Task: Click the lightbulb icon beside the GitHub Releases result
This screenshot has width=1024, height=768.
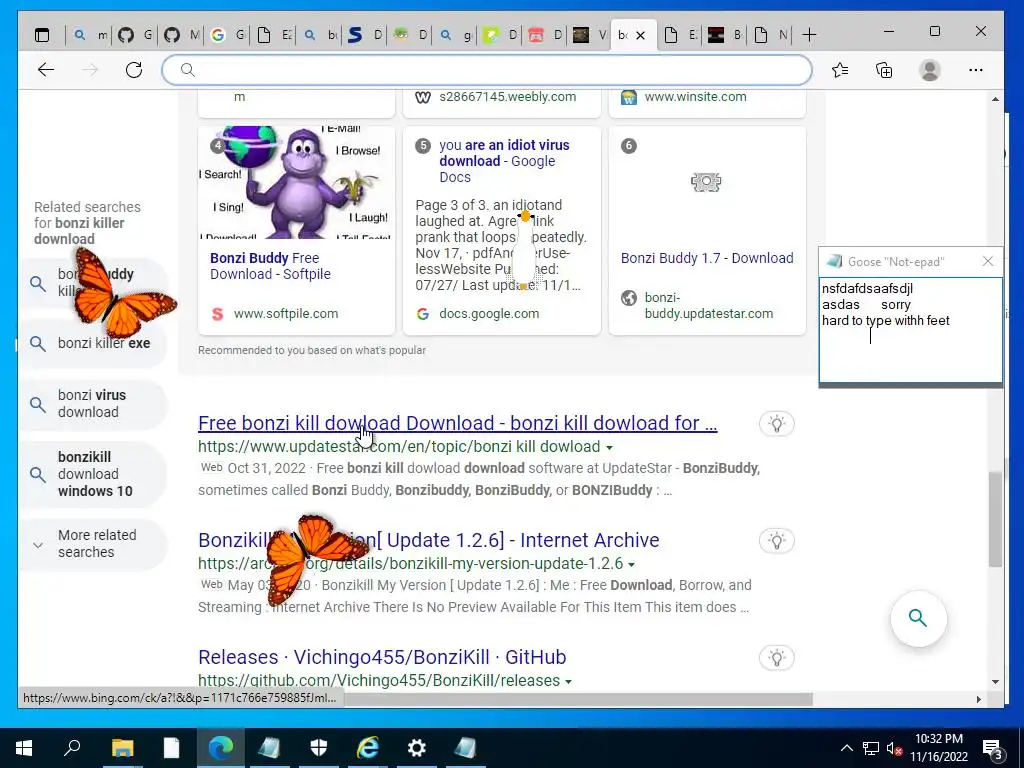Action: pos(776,658)
